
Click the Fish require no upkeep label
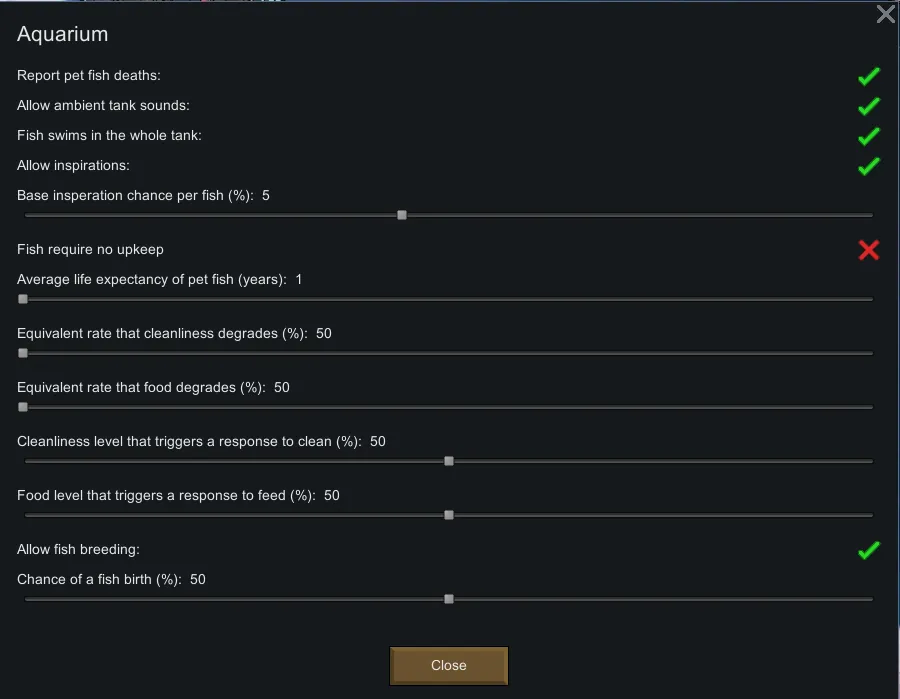[90, 249]
